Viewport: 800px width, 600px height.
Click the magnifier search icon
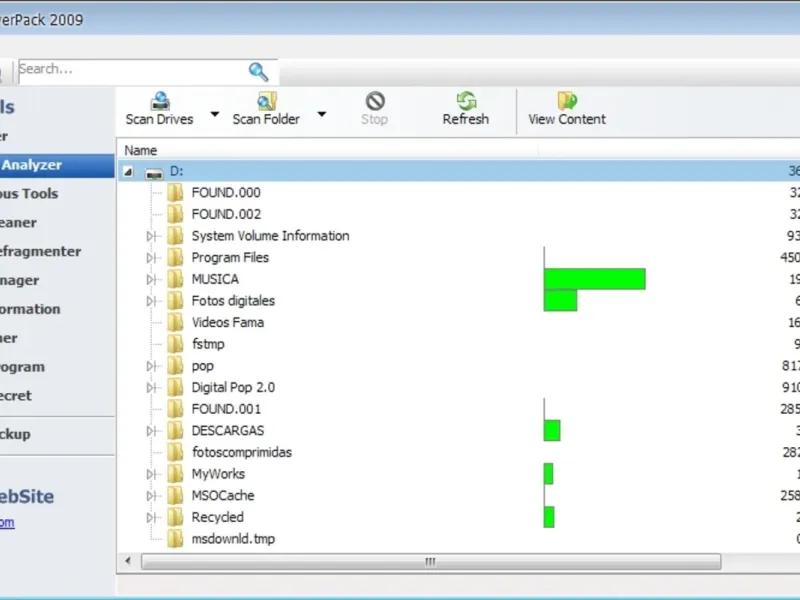tap(258, 72)
